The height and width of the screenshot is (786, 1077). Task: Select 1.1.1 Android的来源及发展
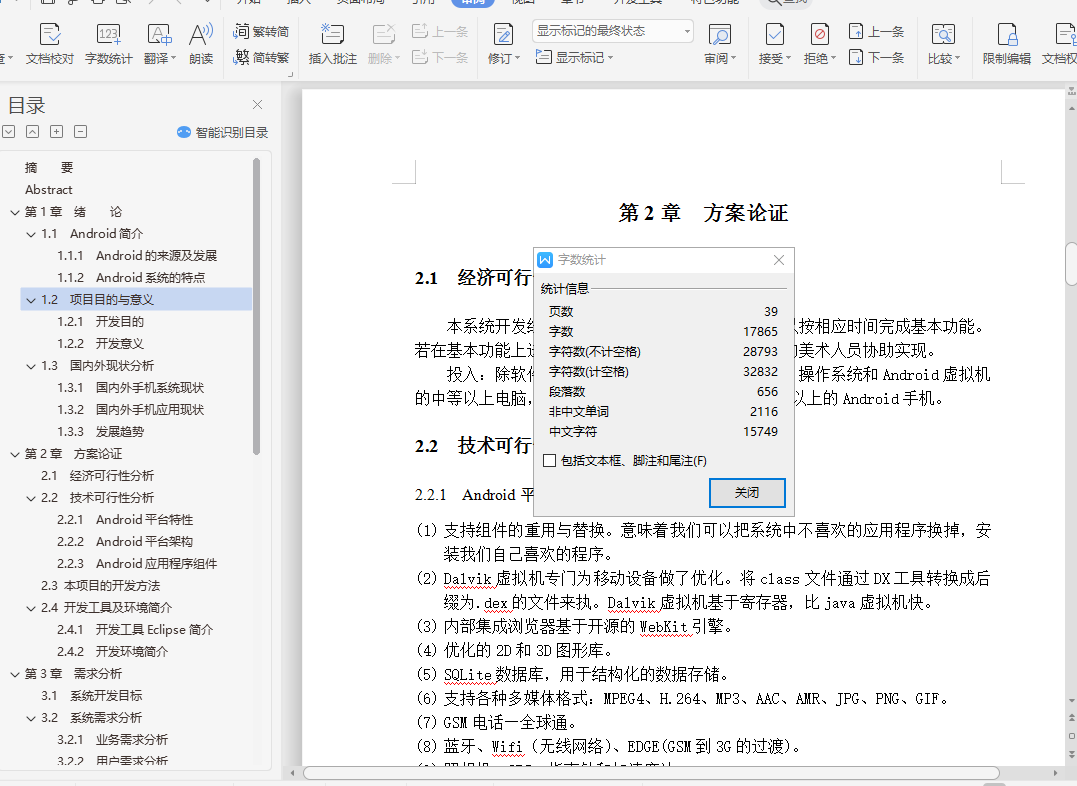point(137,256)
